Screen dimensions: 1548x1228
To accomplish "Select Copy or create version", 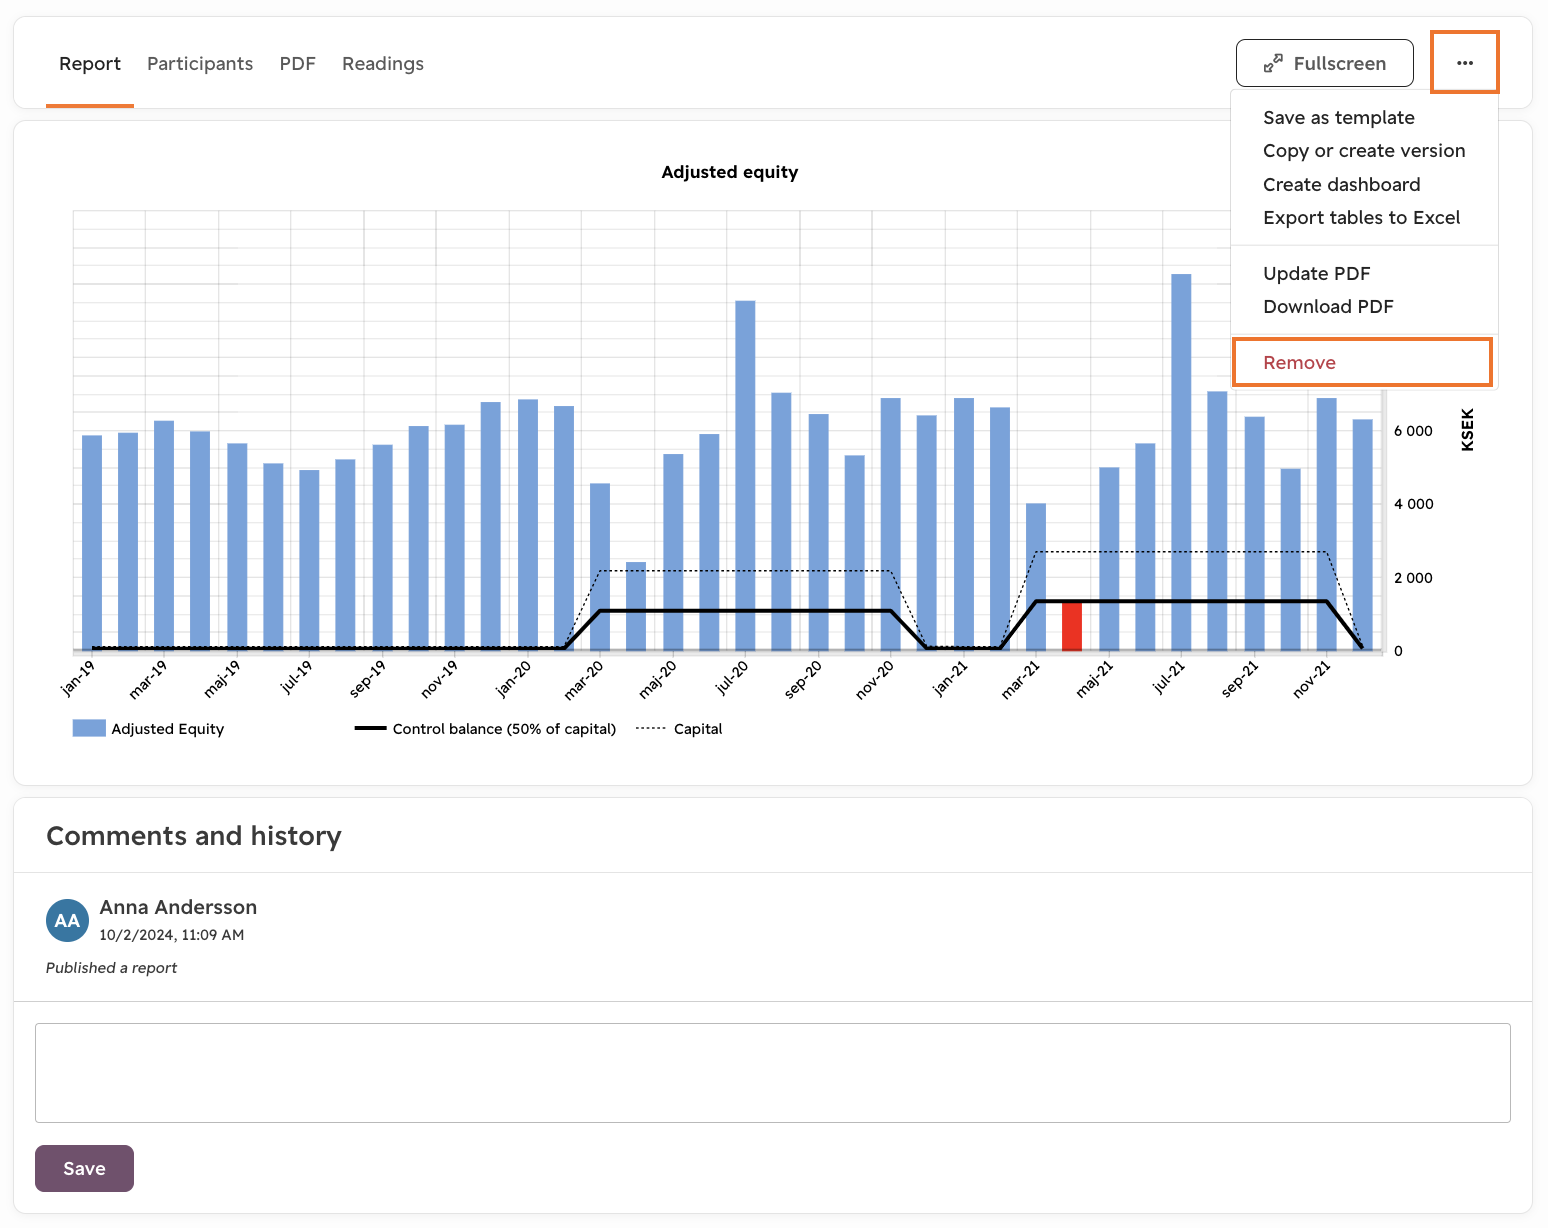I will (1364, 151).
